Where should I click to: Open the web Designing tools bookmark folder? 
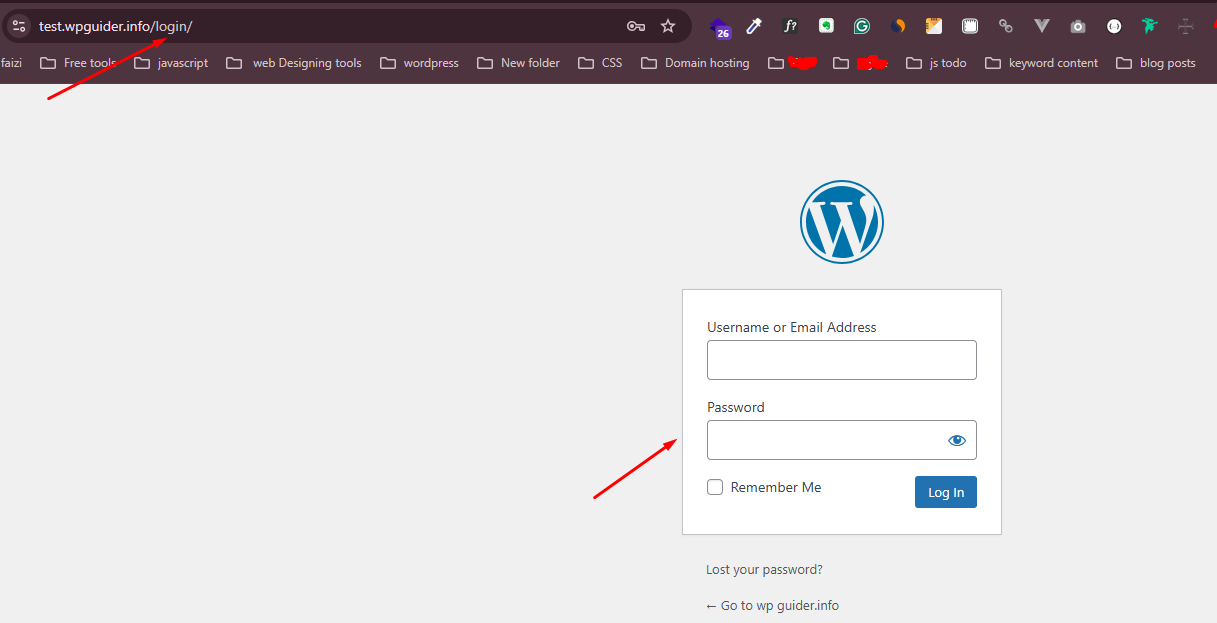pyautogui.click(x=294, y=63)
